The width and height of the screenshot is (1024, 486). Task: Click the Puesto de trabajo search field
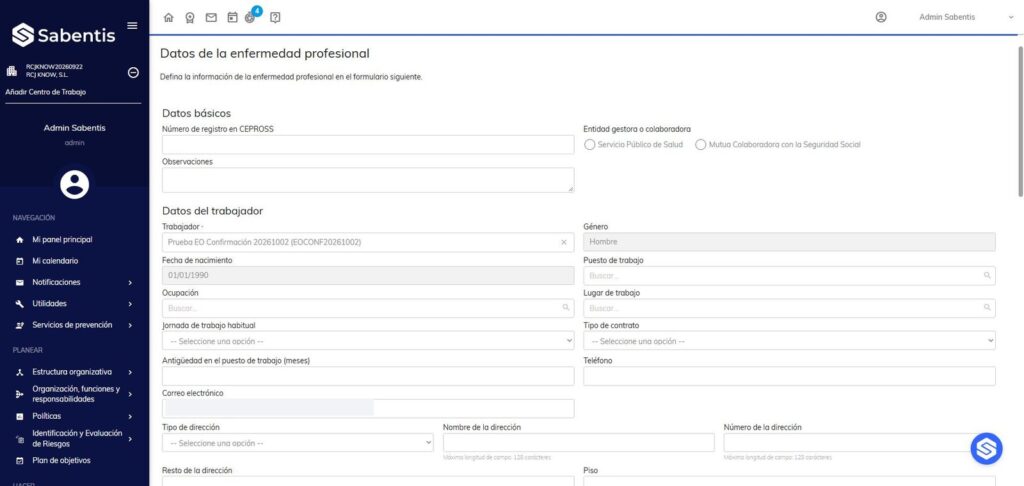coord(790,276)
